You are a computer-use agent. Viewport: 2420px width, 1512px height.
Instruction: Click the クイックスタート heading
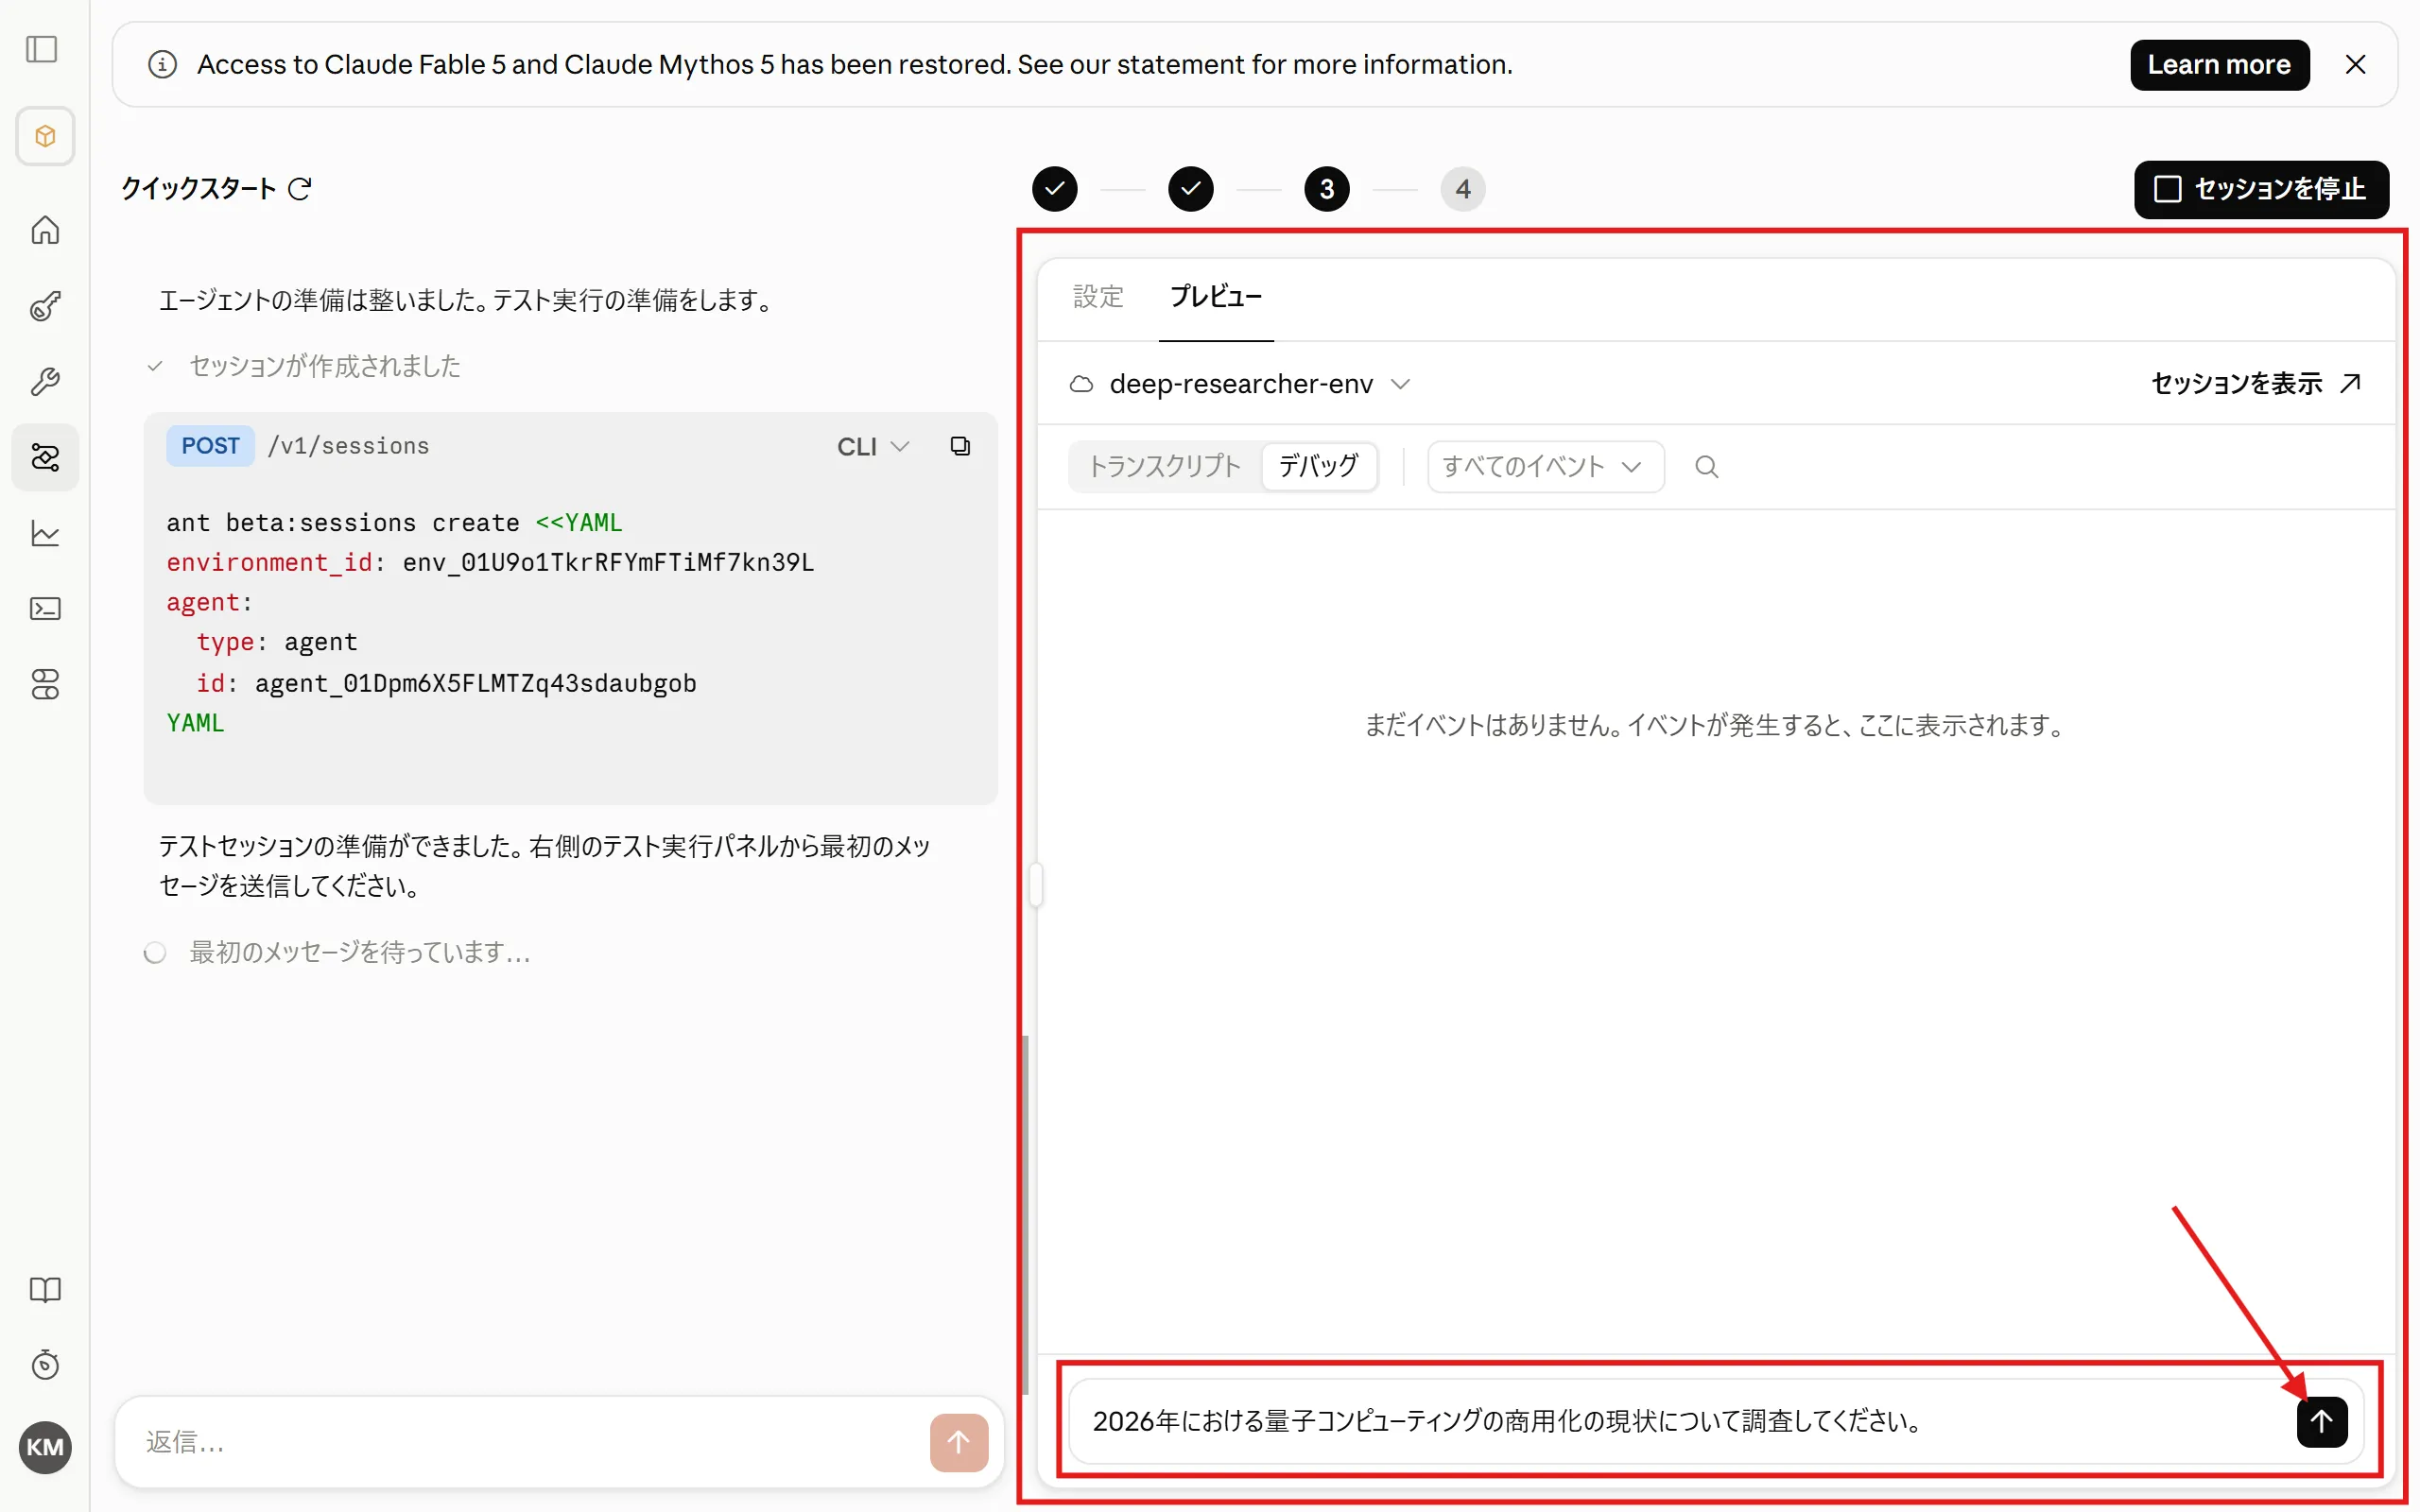point(198,189)
